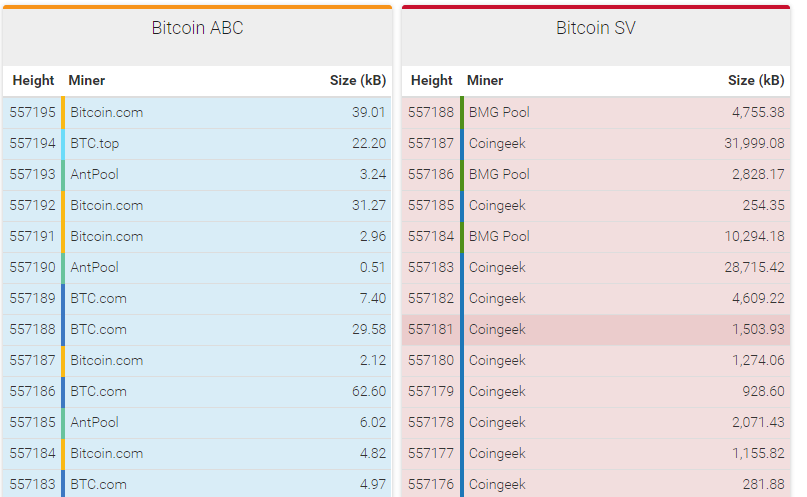
Task: Select Bitcoin ABC block 557195
Action: 197,112
